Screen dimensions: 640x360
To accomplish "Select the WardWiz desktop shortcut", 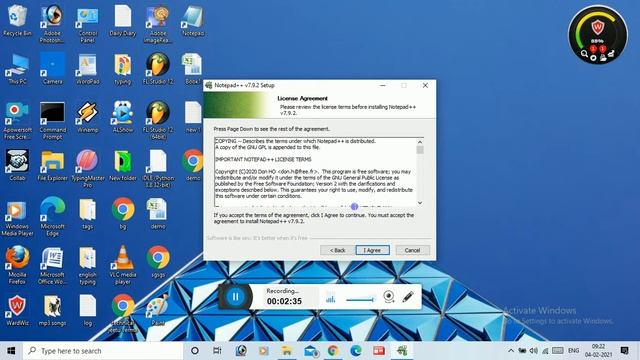I will (17, 310).
